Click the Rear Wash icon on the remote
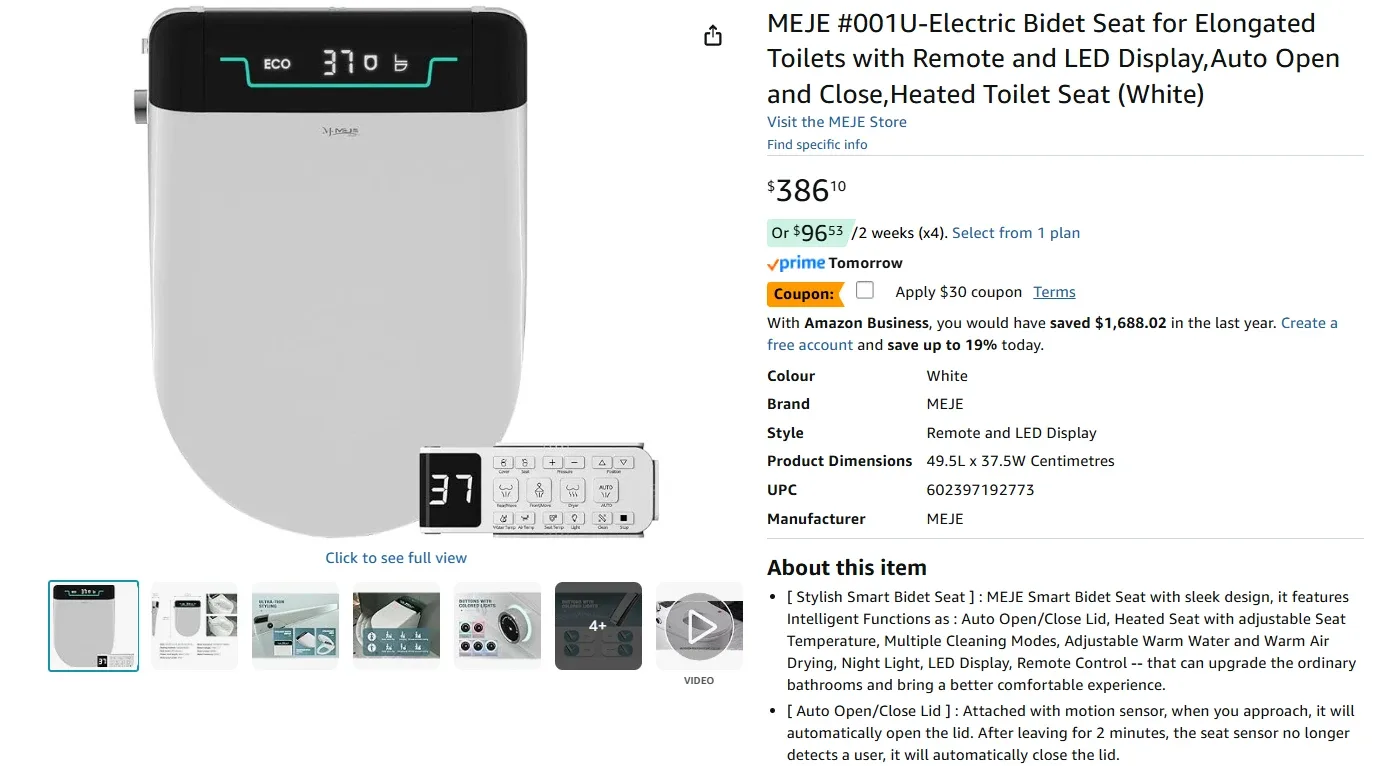The width and height of the screenshot is (1380, 766). click(506, 490)
